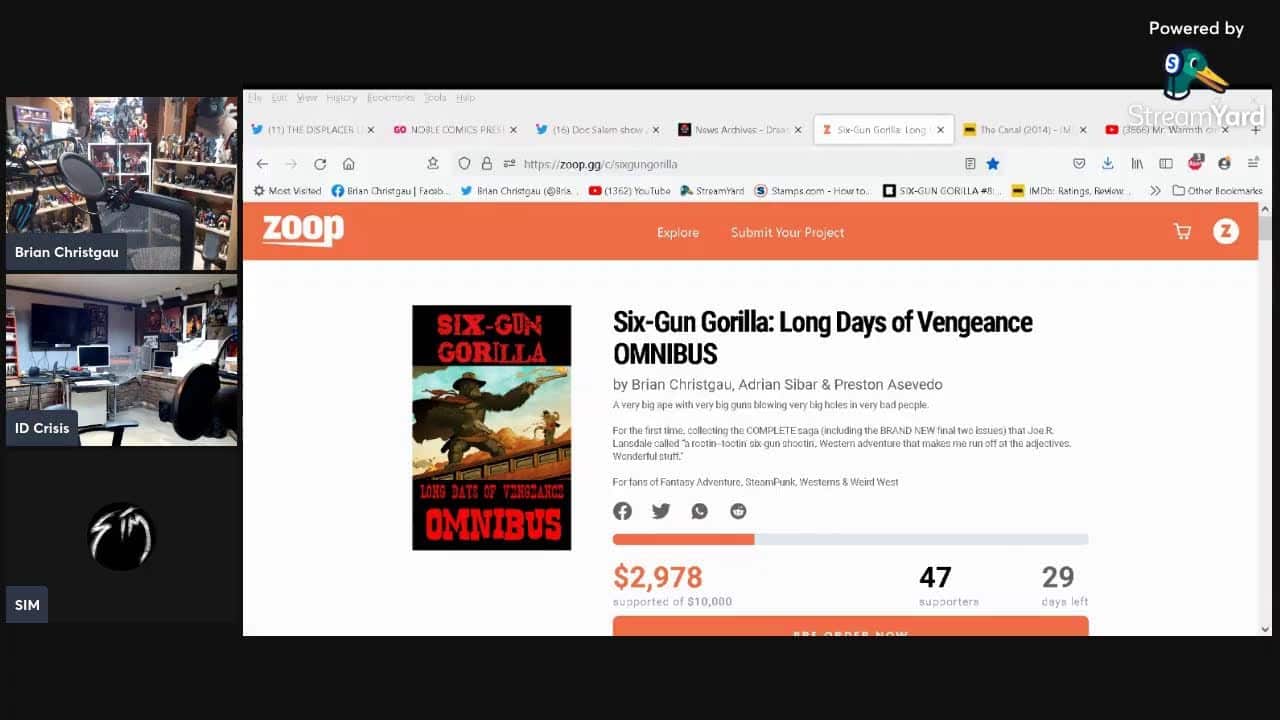Share campaign via the WhatsApp icon

699,511
